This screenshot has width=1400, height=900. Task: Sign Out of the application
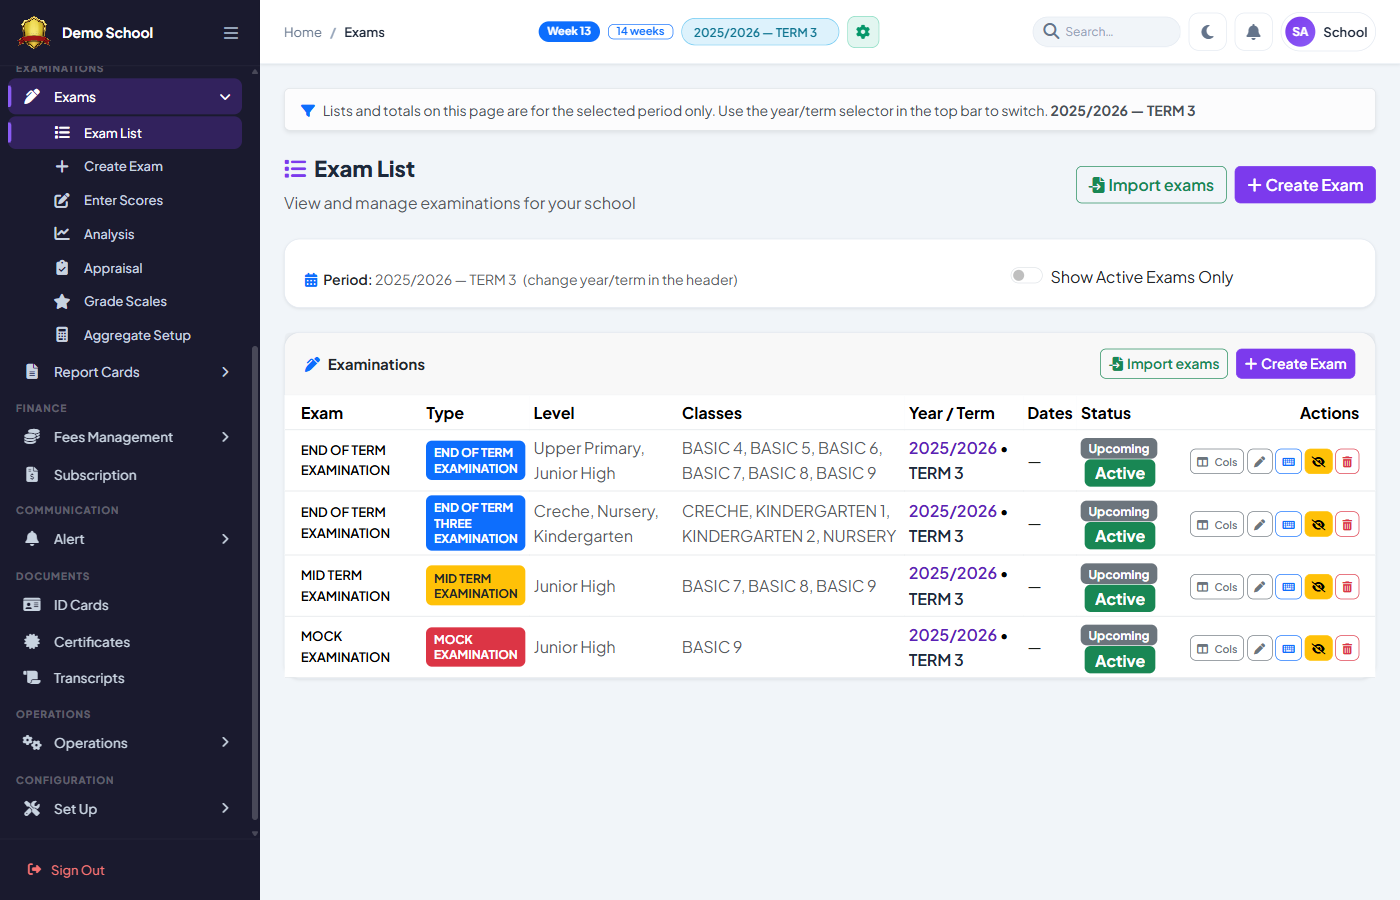tap(66, 870)
